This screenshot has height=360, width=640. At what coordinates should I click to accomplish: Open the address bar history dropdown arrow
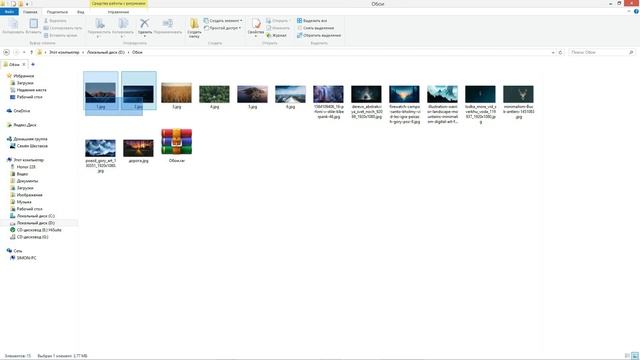(553, 52)
